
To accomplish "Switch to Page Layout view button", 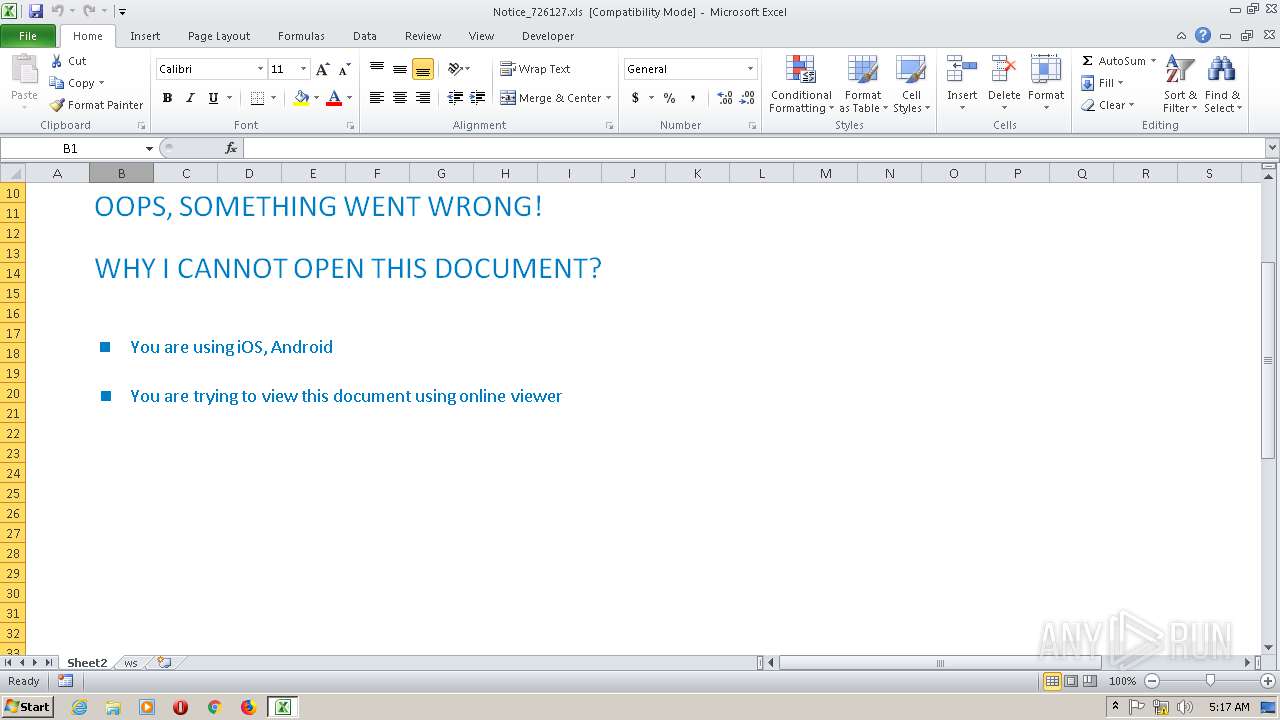I will pos(1071,681).
